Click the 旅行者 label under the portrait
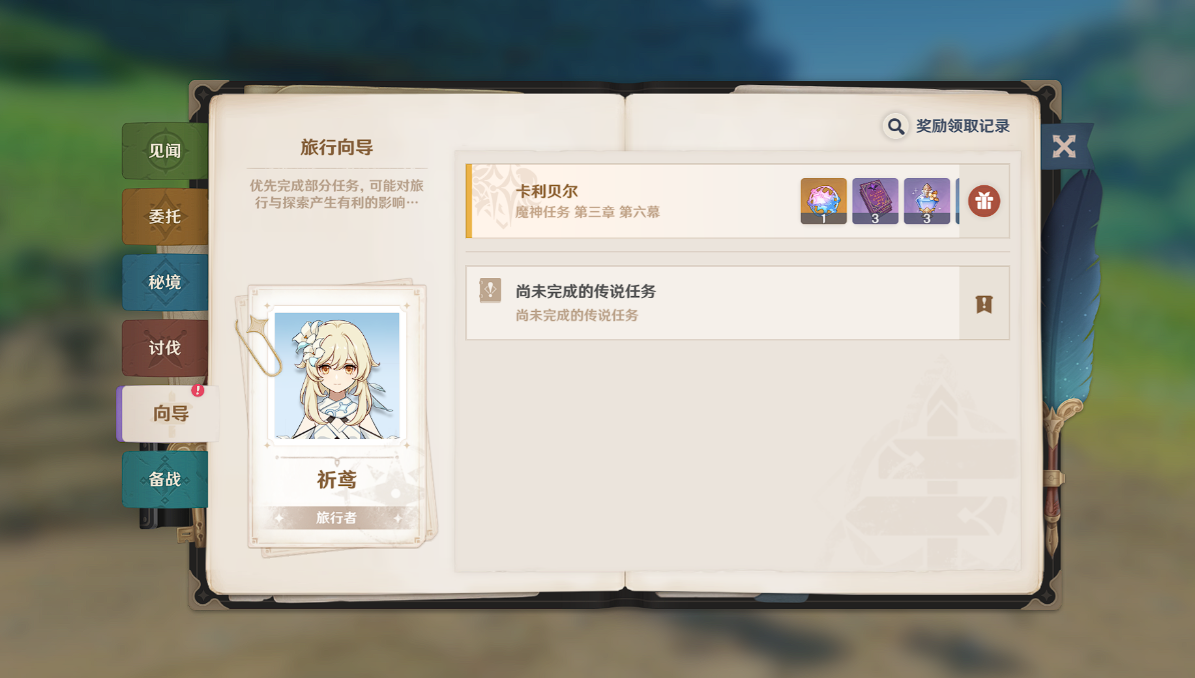This screenshot has height=678, width=1195. click(336, 517)
